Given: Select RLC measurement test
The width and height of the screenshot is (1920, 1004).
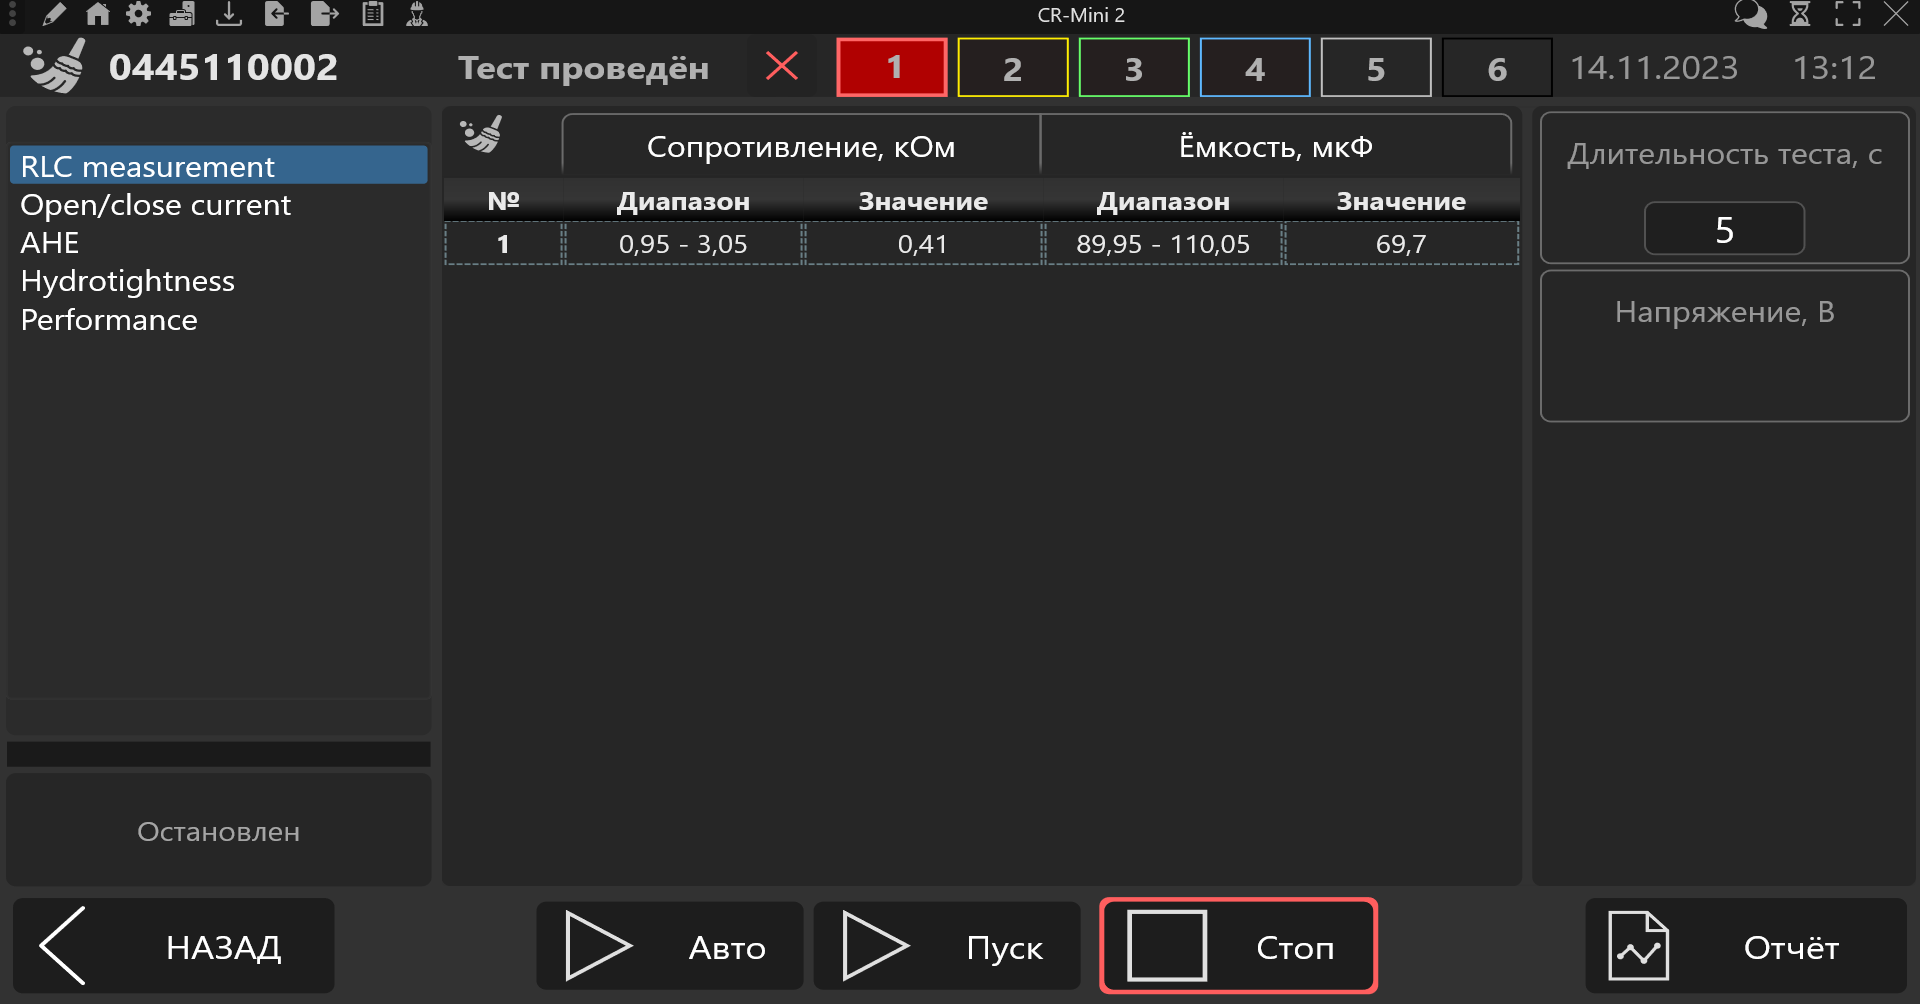Looking at the screenshot, I should coord(219,166).
